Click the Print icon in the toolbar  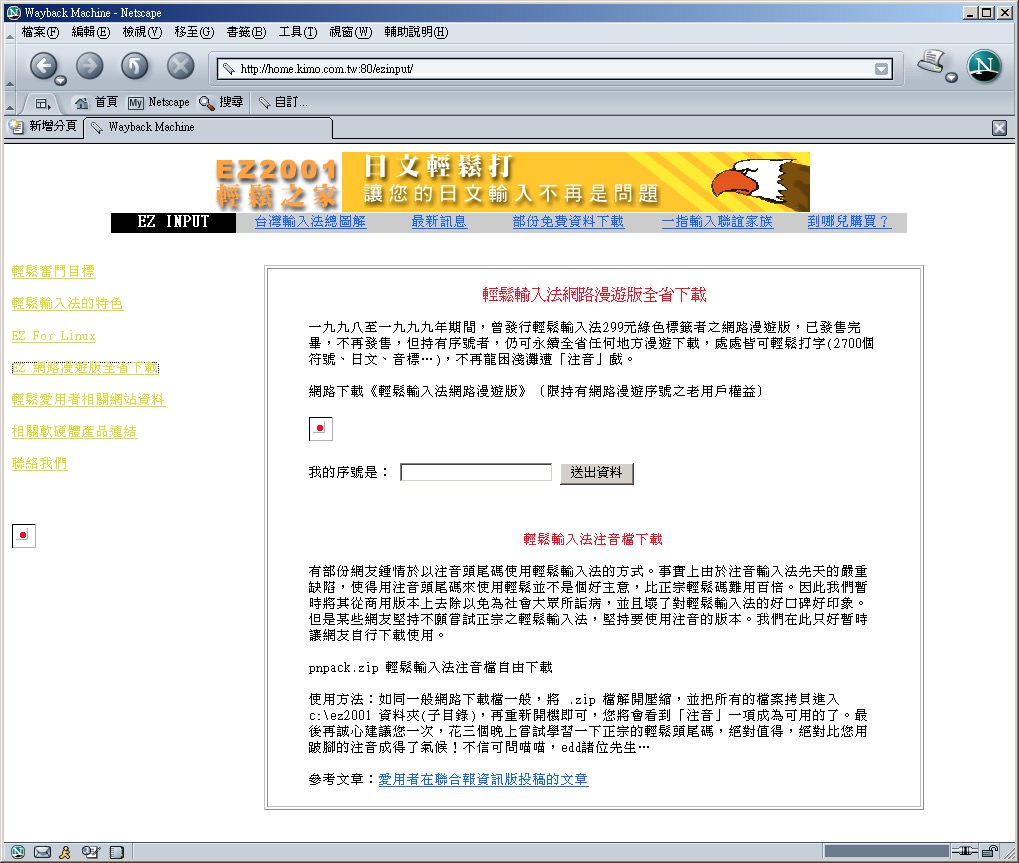(x=932, y=64)
